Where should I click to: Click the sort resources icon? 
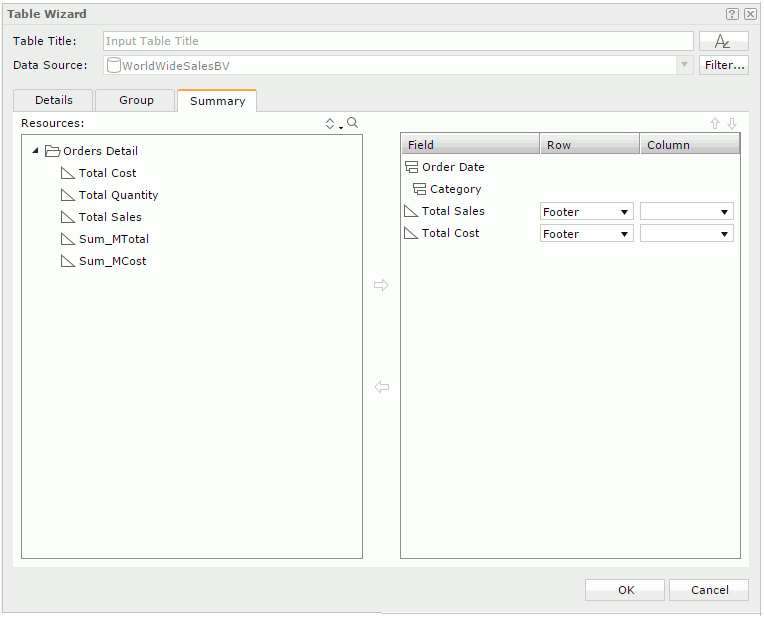(332, 124)
